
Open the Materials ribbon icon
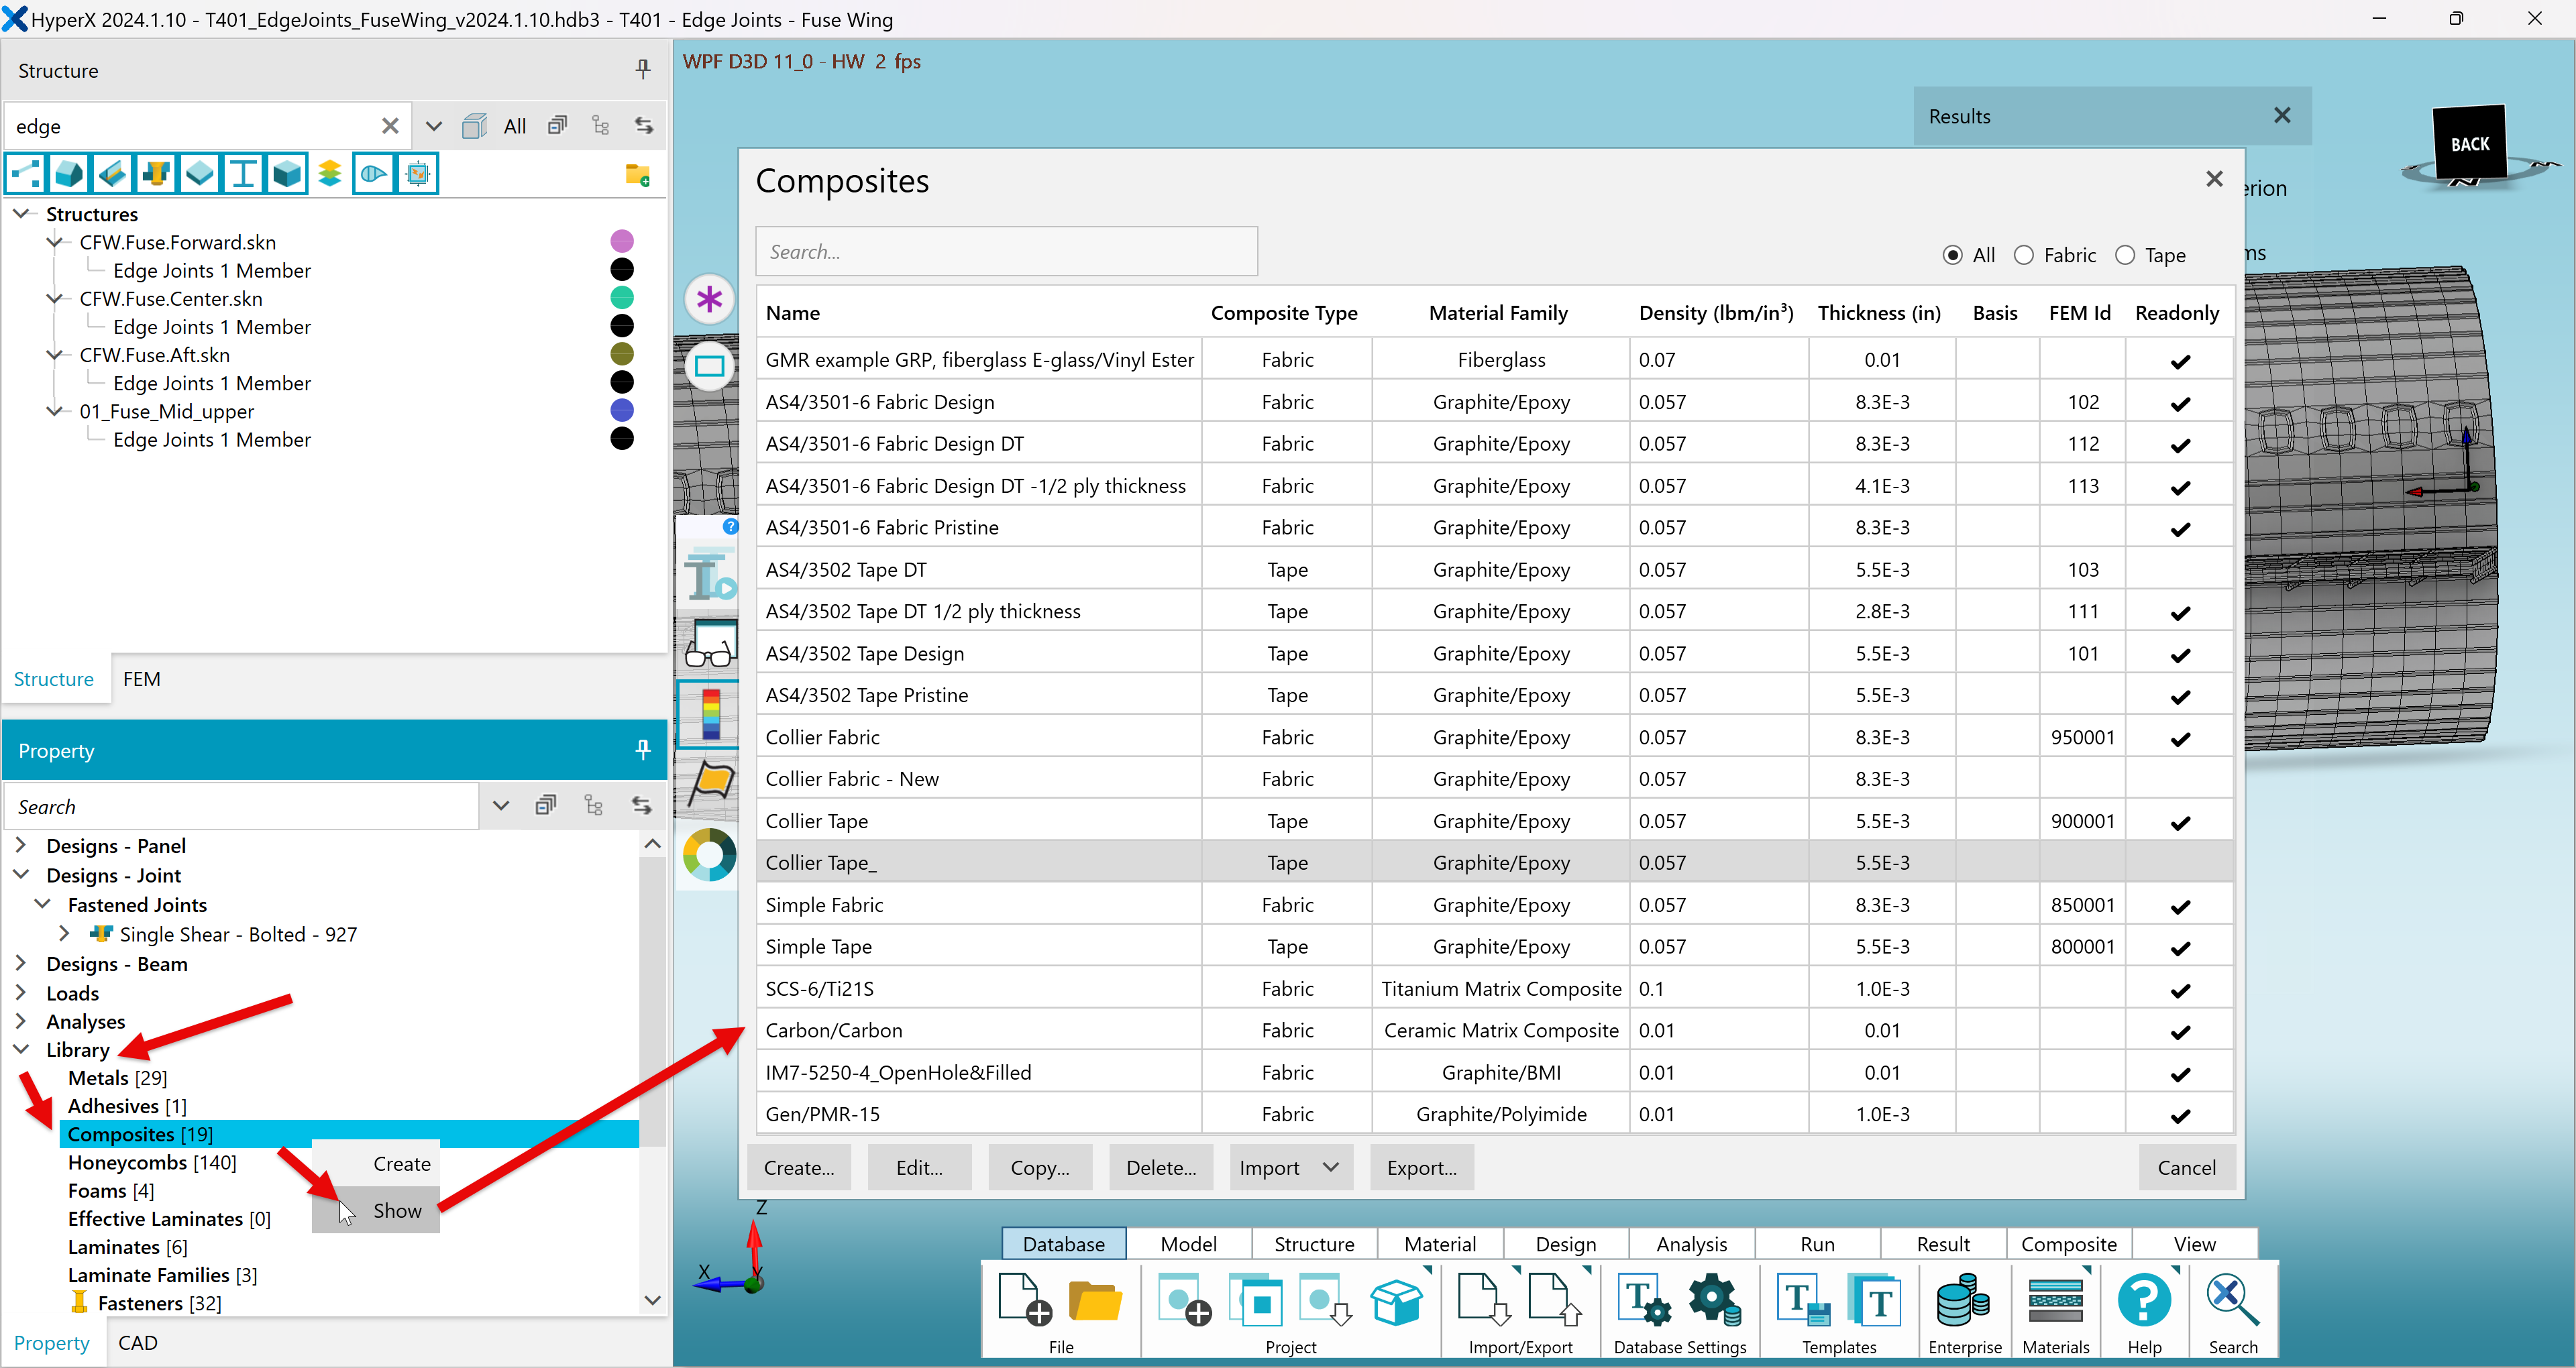(2056, 1300)
